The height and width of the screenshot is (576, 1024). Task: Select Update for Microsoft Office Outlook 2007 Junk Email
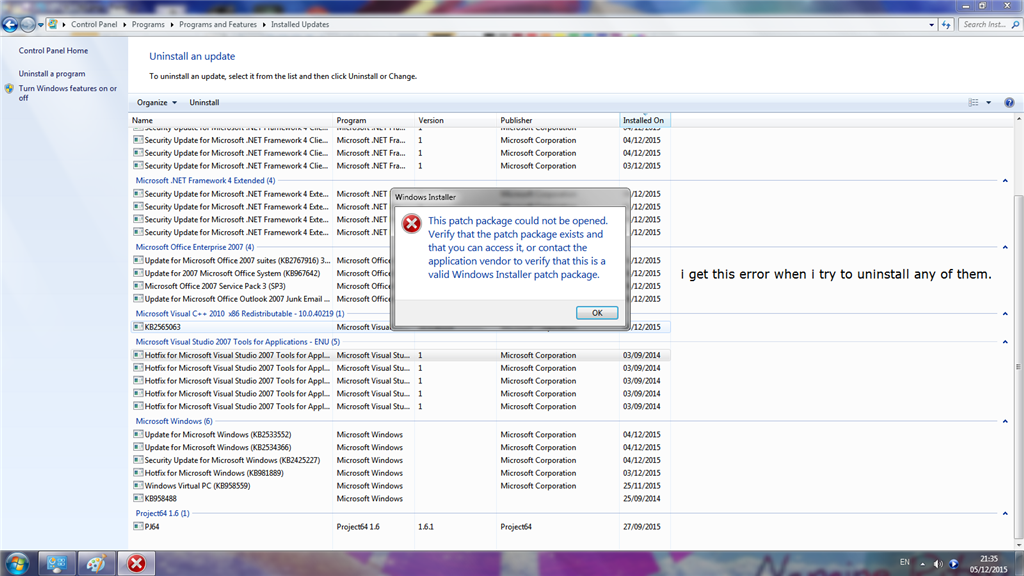pyautogui.click(x=401, y=299)
